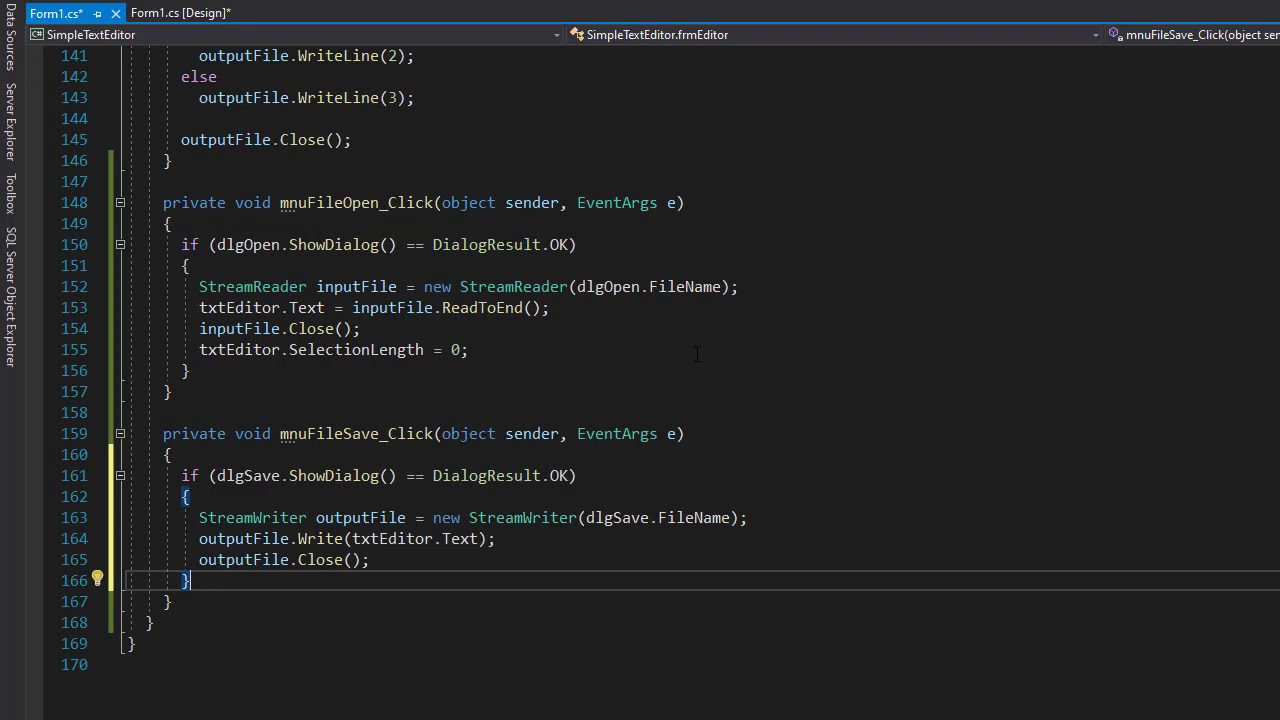Open the Data Sources side panel tab
The width and height of the screenshot is (1280, 720).
(x=10, y=36)
